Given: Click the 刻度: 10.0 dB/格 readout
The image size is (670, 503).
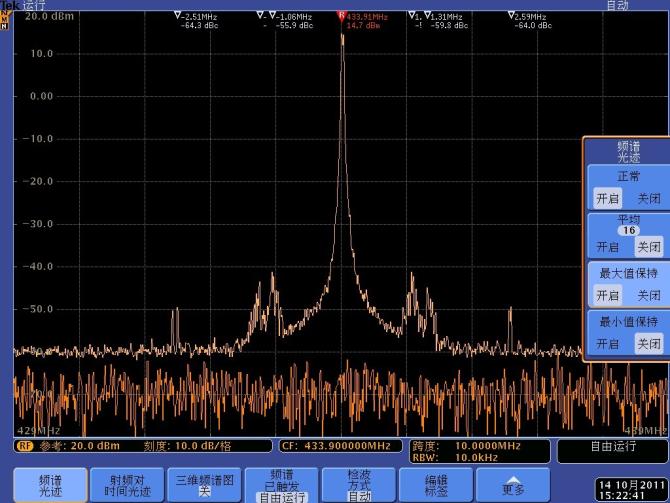Looking at the screenshot, I should 187,446.
